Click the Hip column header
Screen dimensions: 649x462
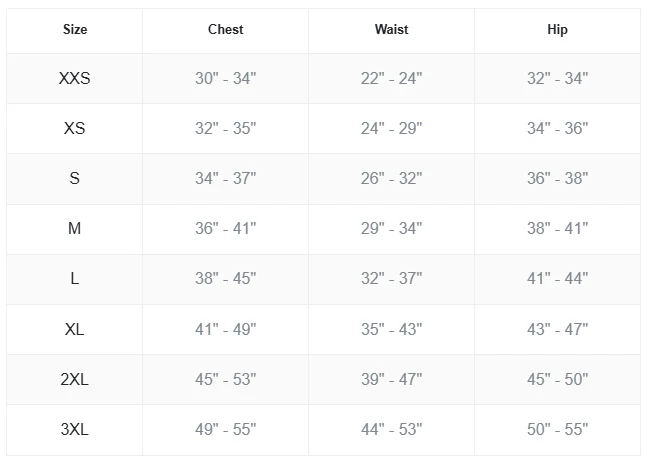coord(558,29)
